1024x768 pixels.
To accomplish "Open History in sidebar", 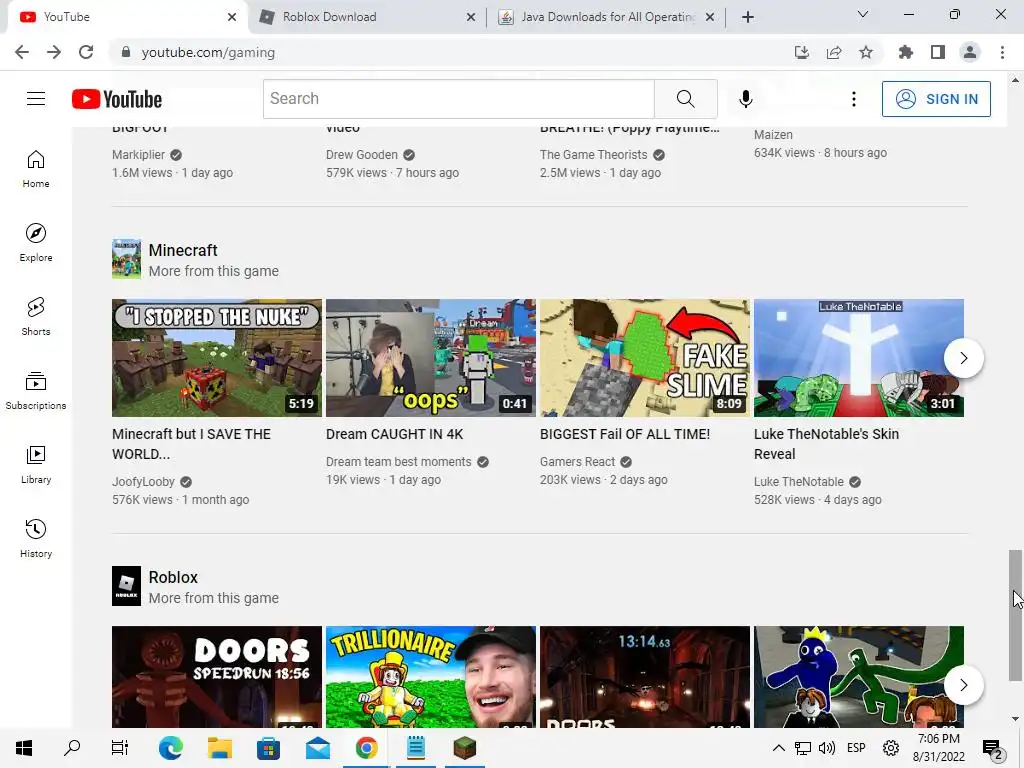I will coord(36,538).
